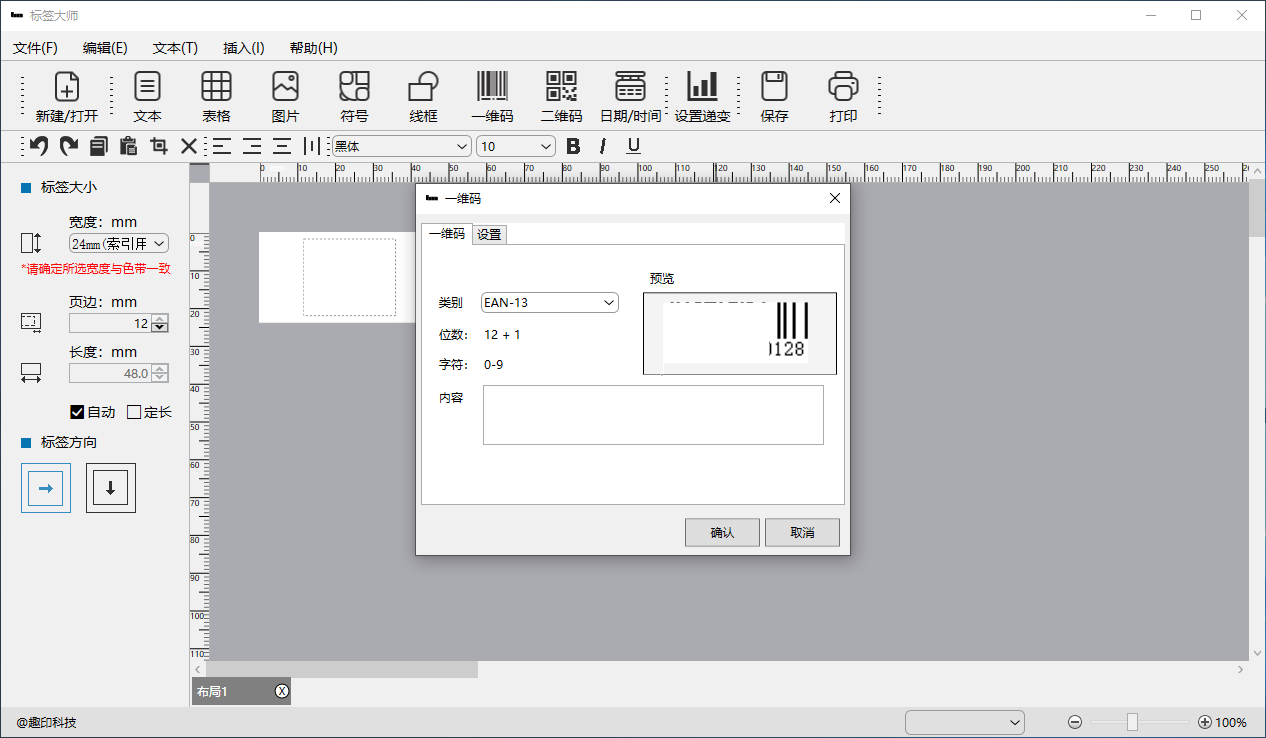Insert a text box with 文本 tool
This screenshot has width=1266, height=738.
[147, 97]
